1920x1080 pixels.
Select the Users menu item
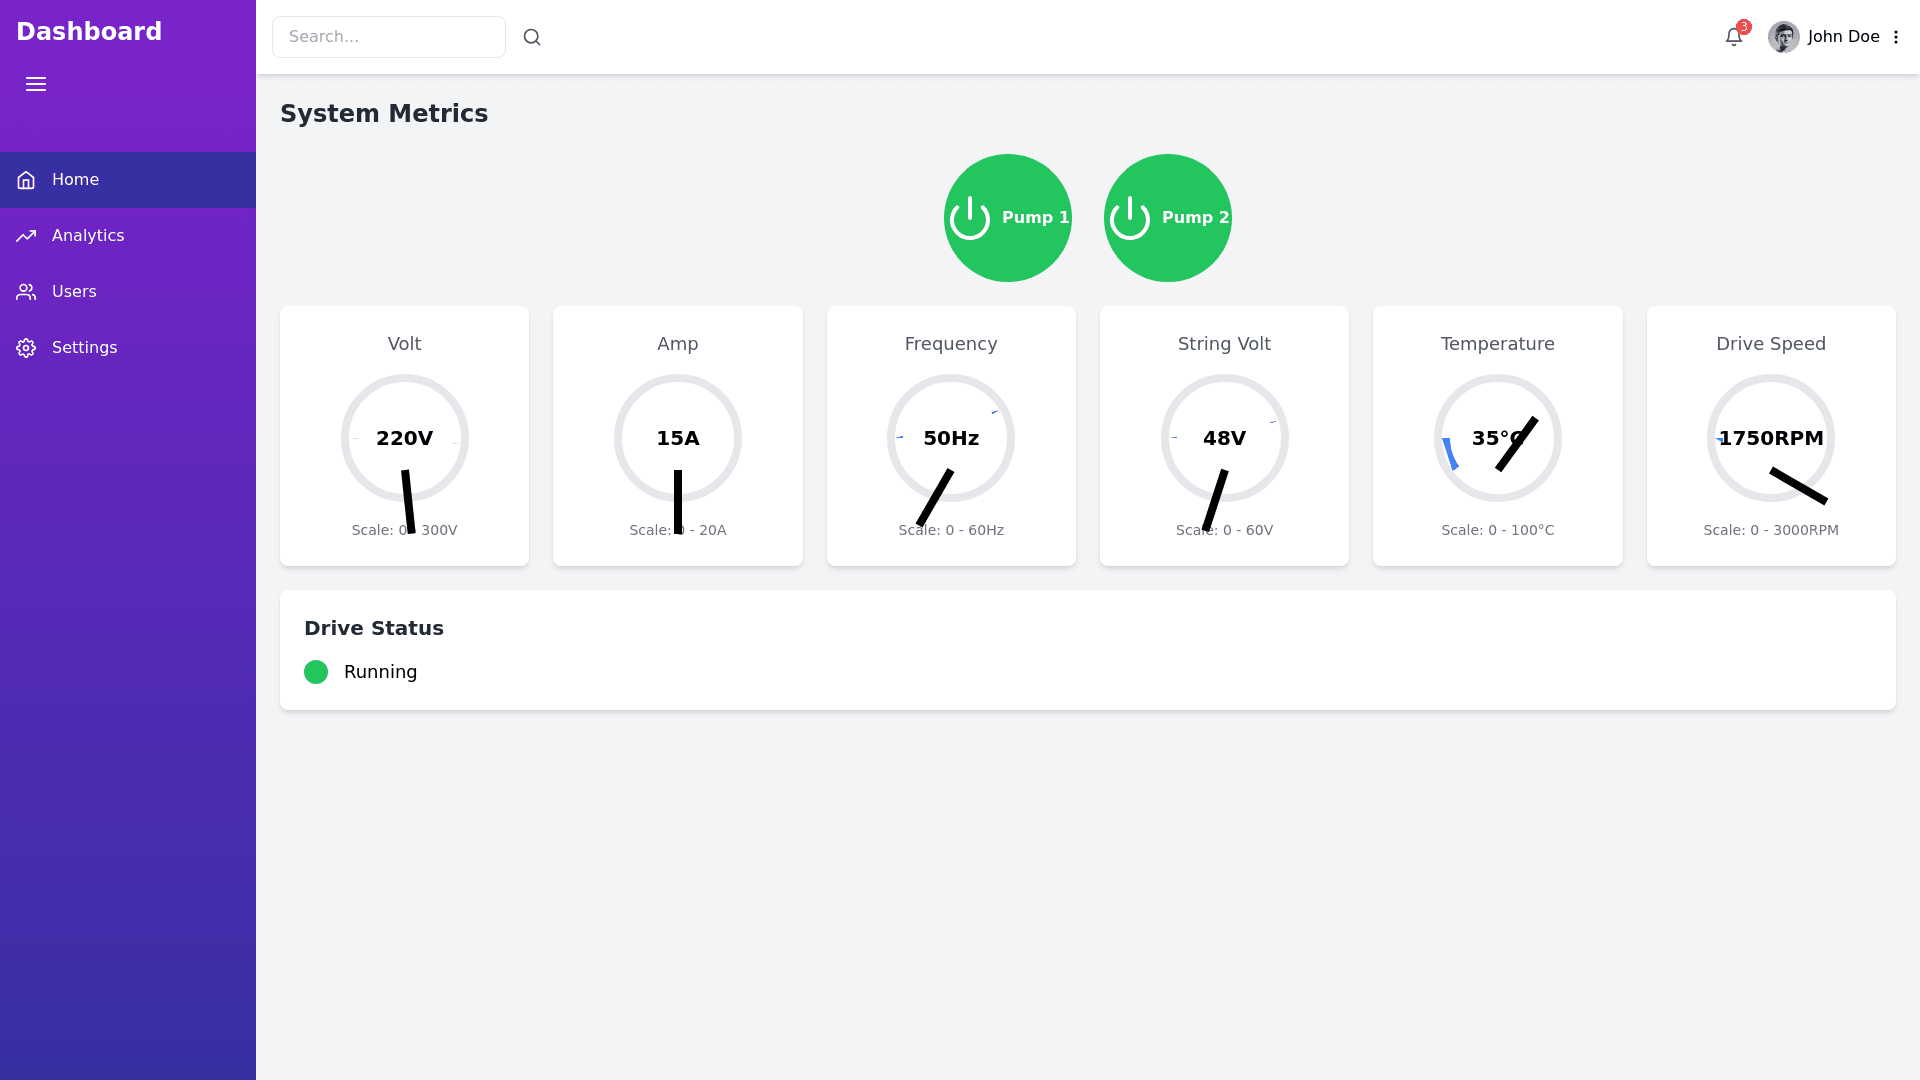click(x=74, y=292)
